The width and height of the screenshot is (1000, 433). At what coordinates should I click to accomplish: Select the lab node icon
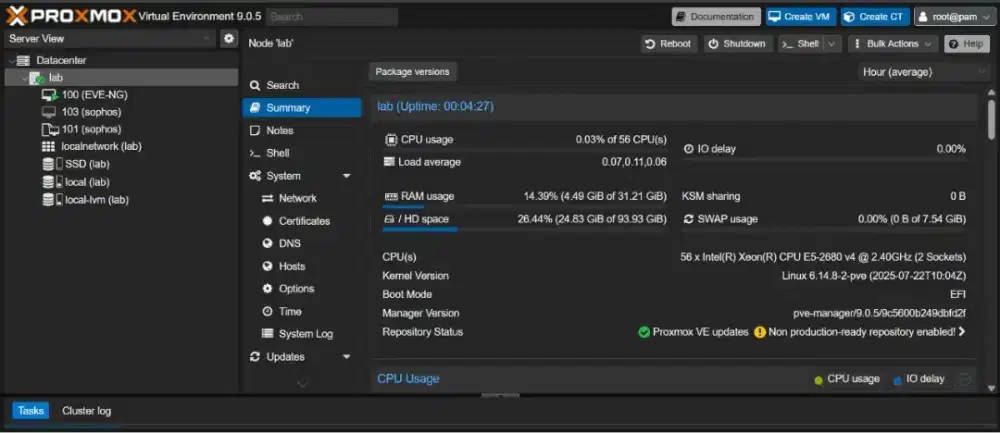click(x=36, y=78)
